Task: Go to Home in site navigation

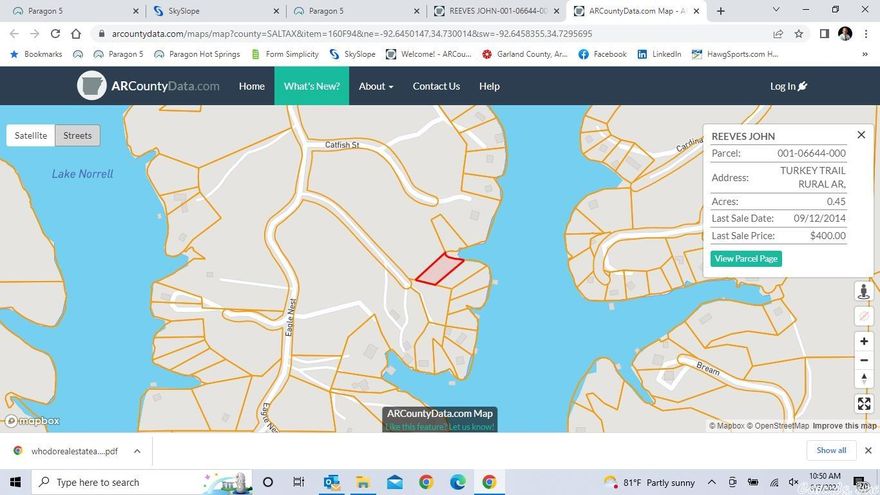Action: (251, 86)
